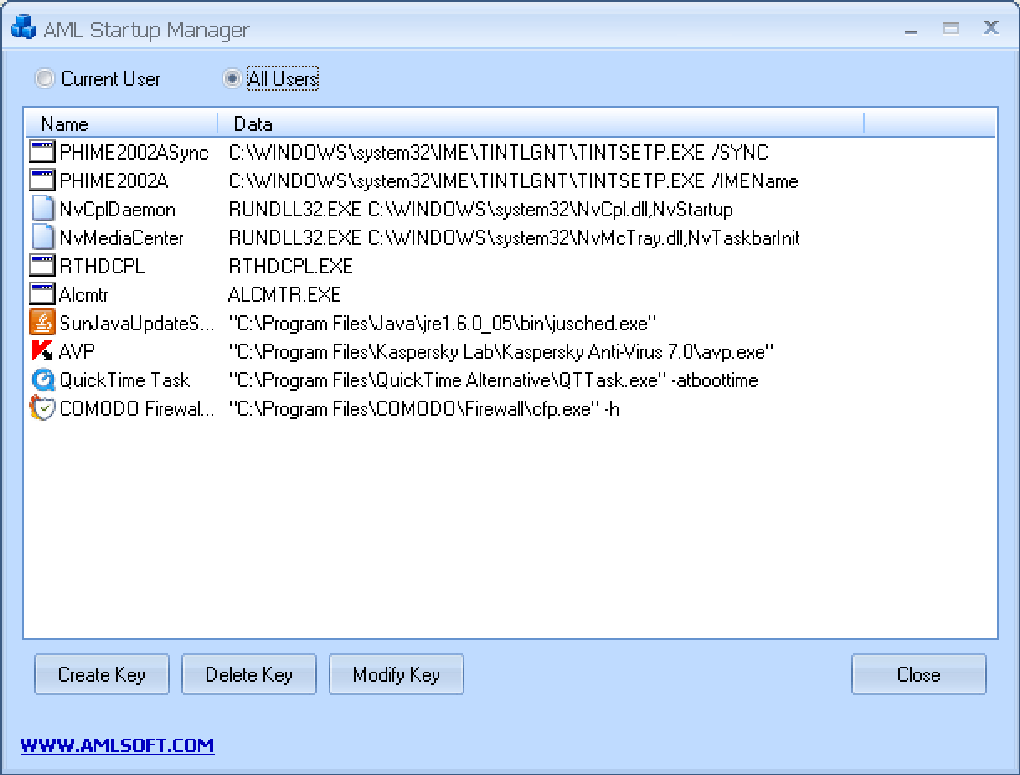Viewport: 1020px width, 775px height.
Task: Click the RTHDCPL entry icon
Action: (x=42, y=265)
